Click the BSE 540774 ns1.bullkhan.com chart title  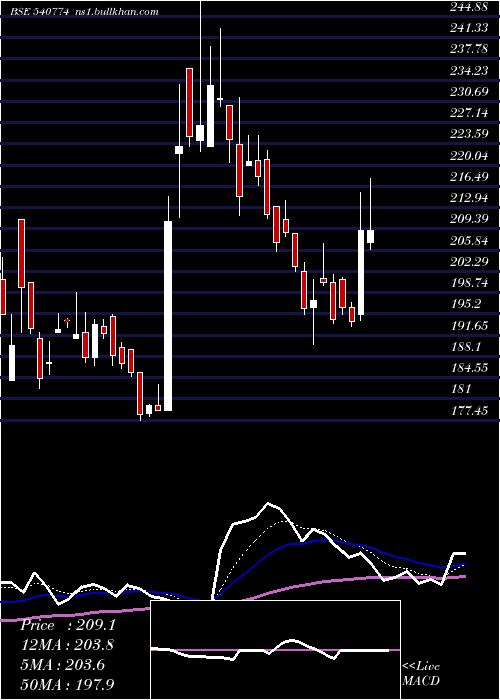click(84, 12)
